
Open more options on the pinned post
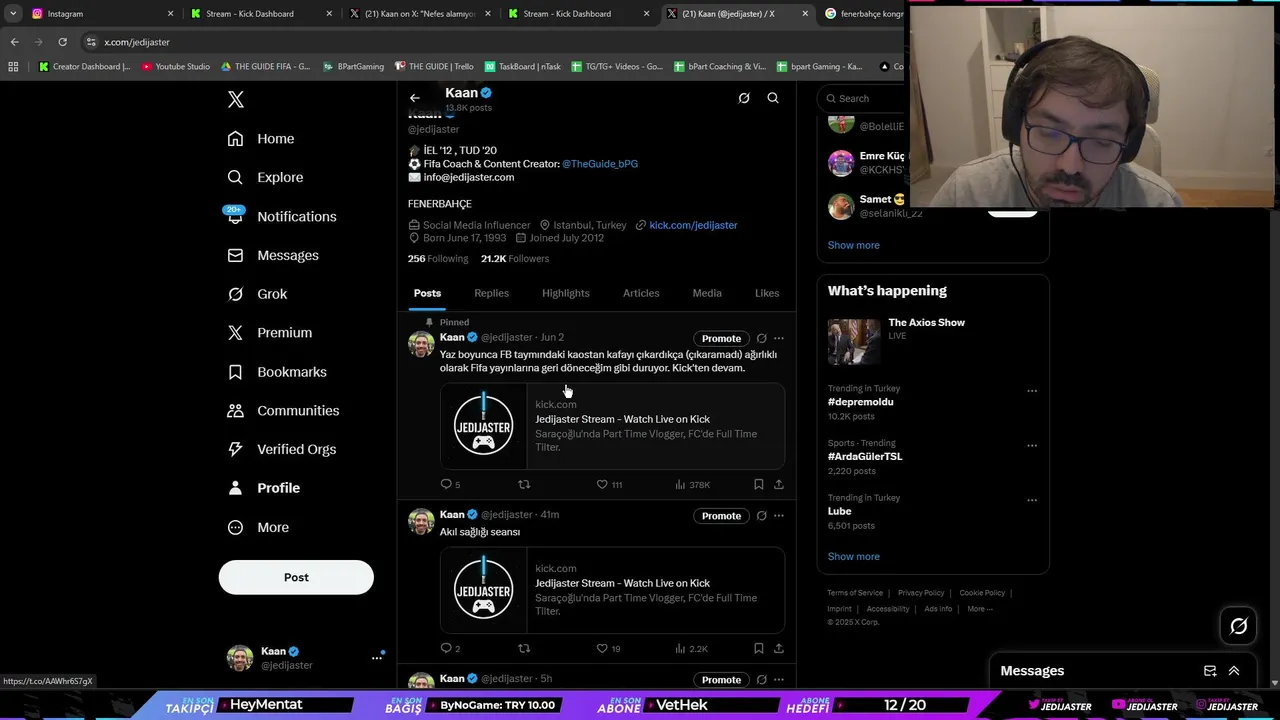pyautogui.click(x=779, y=338)
